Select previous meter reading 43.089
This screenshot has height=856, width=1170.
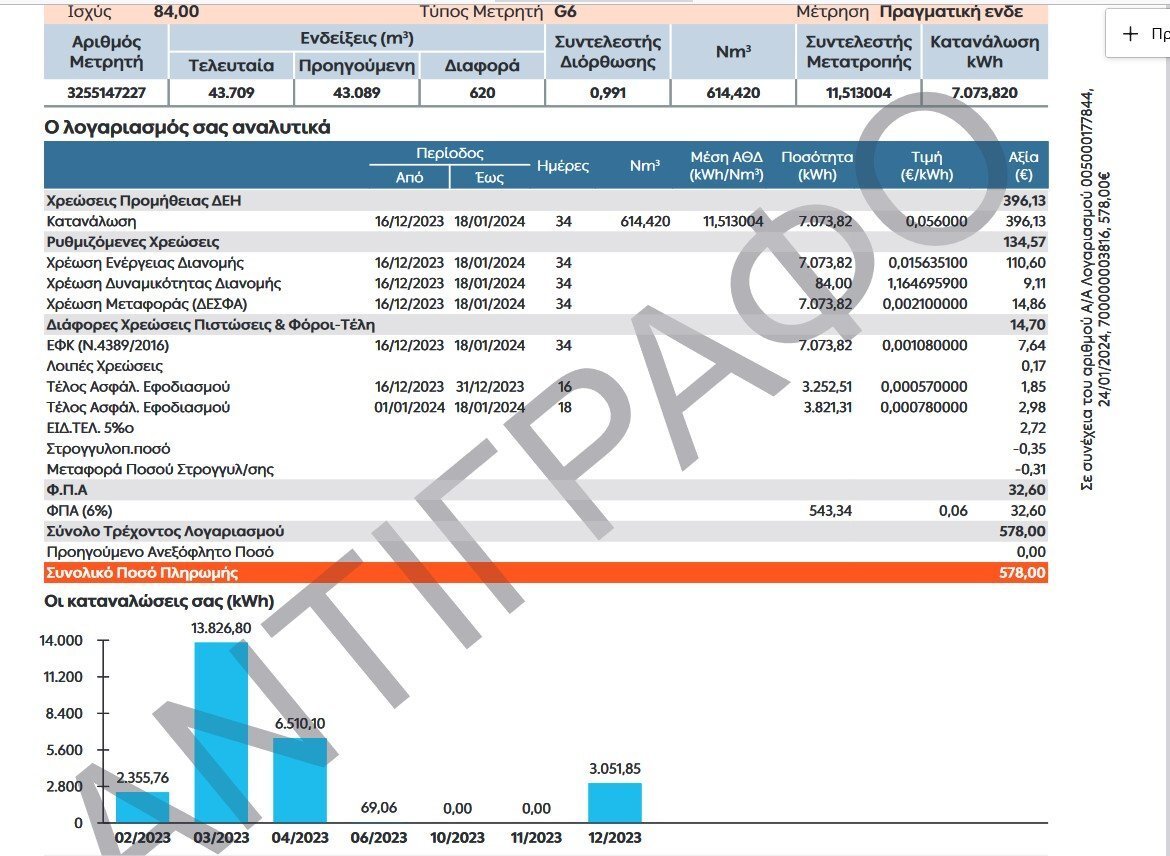pyautogui.click(x=357, y=93)
